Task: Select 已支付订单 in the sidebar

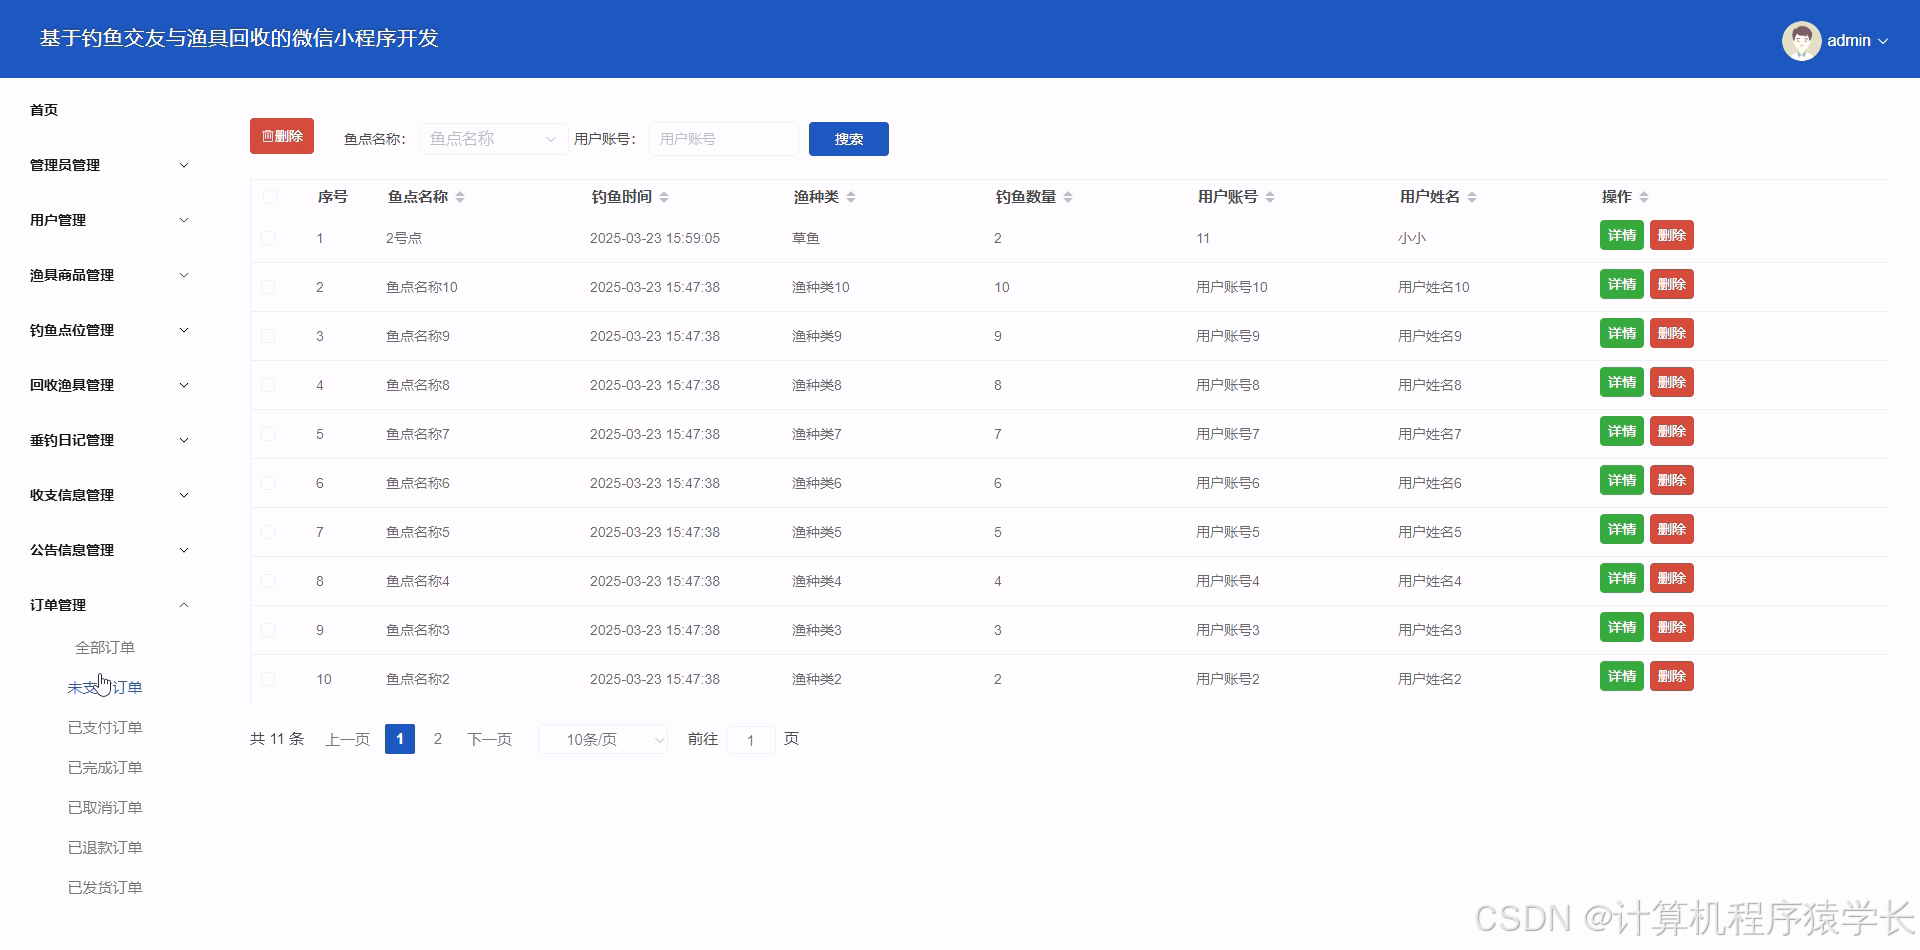Action: point(104,727)
